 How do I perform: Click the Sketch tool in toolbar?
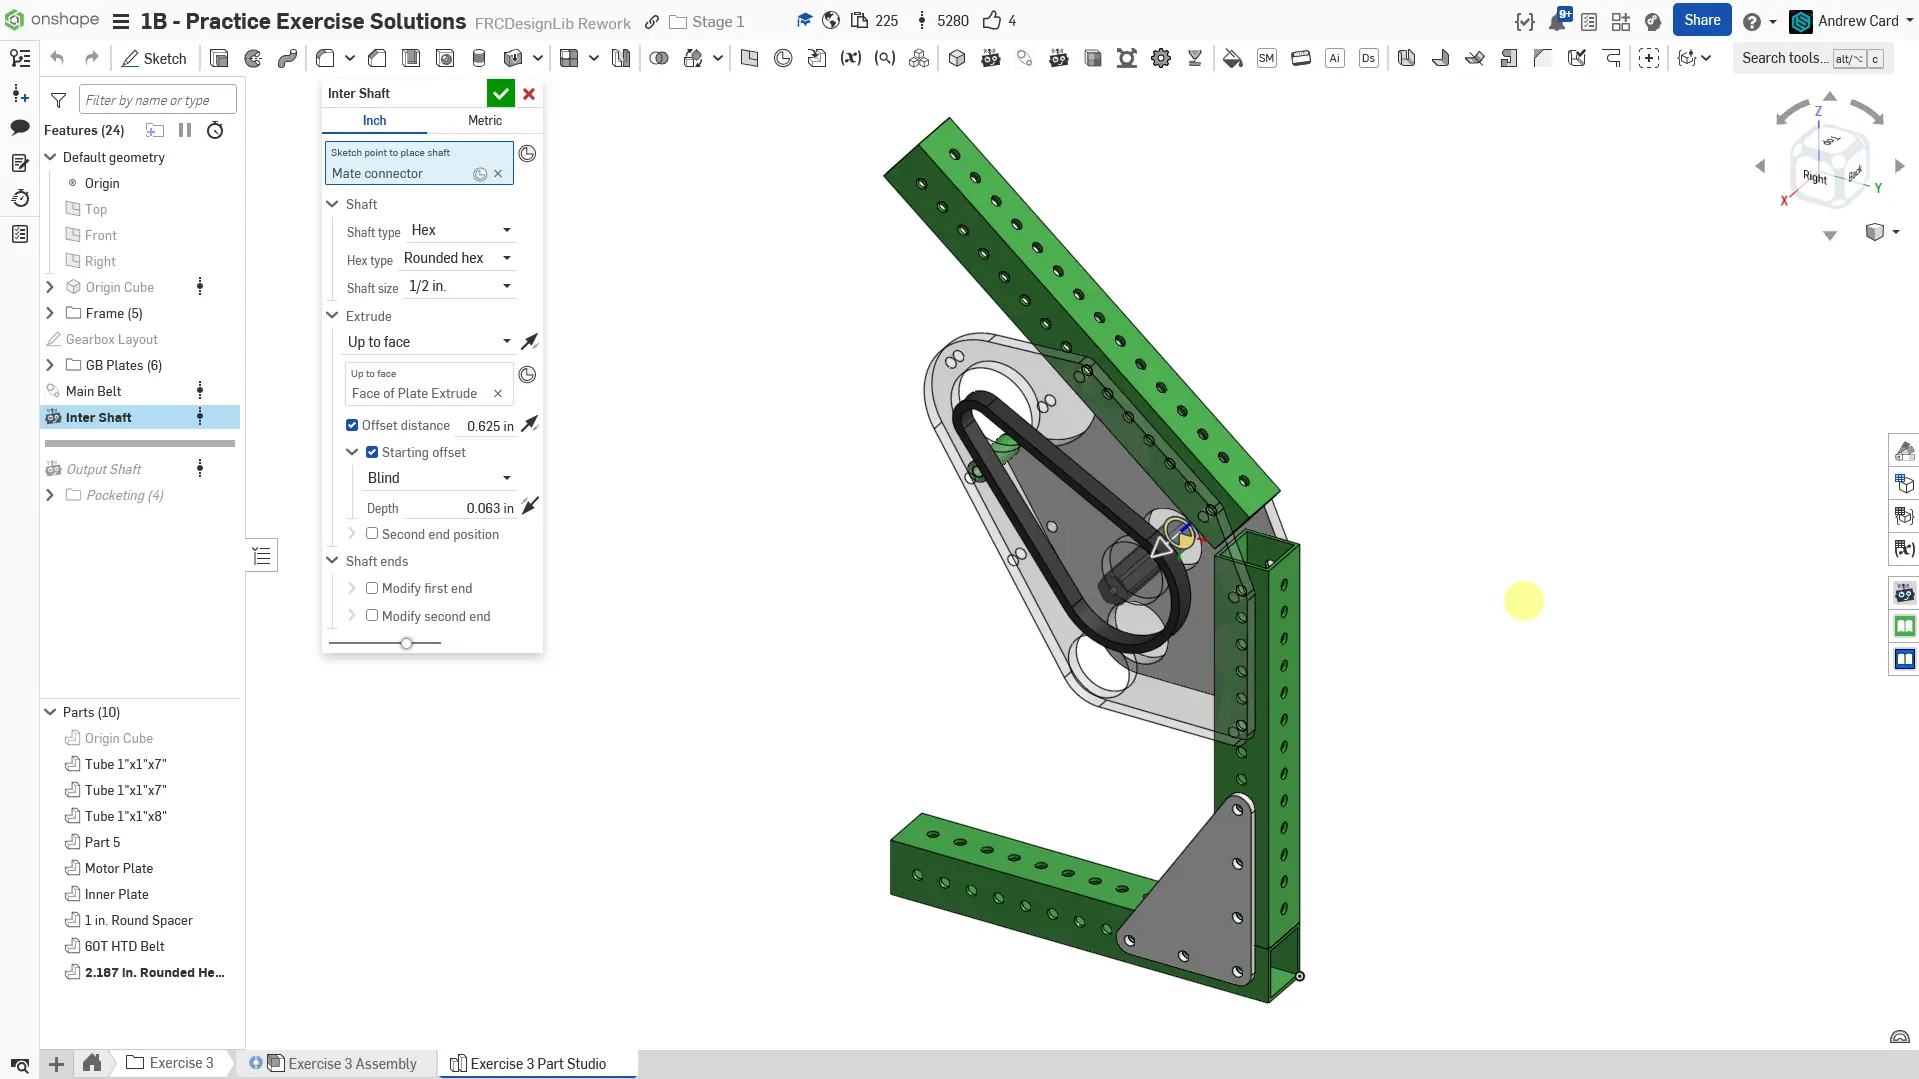pos(154,59)
